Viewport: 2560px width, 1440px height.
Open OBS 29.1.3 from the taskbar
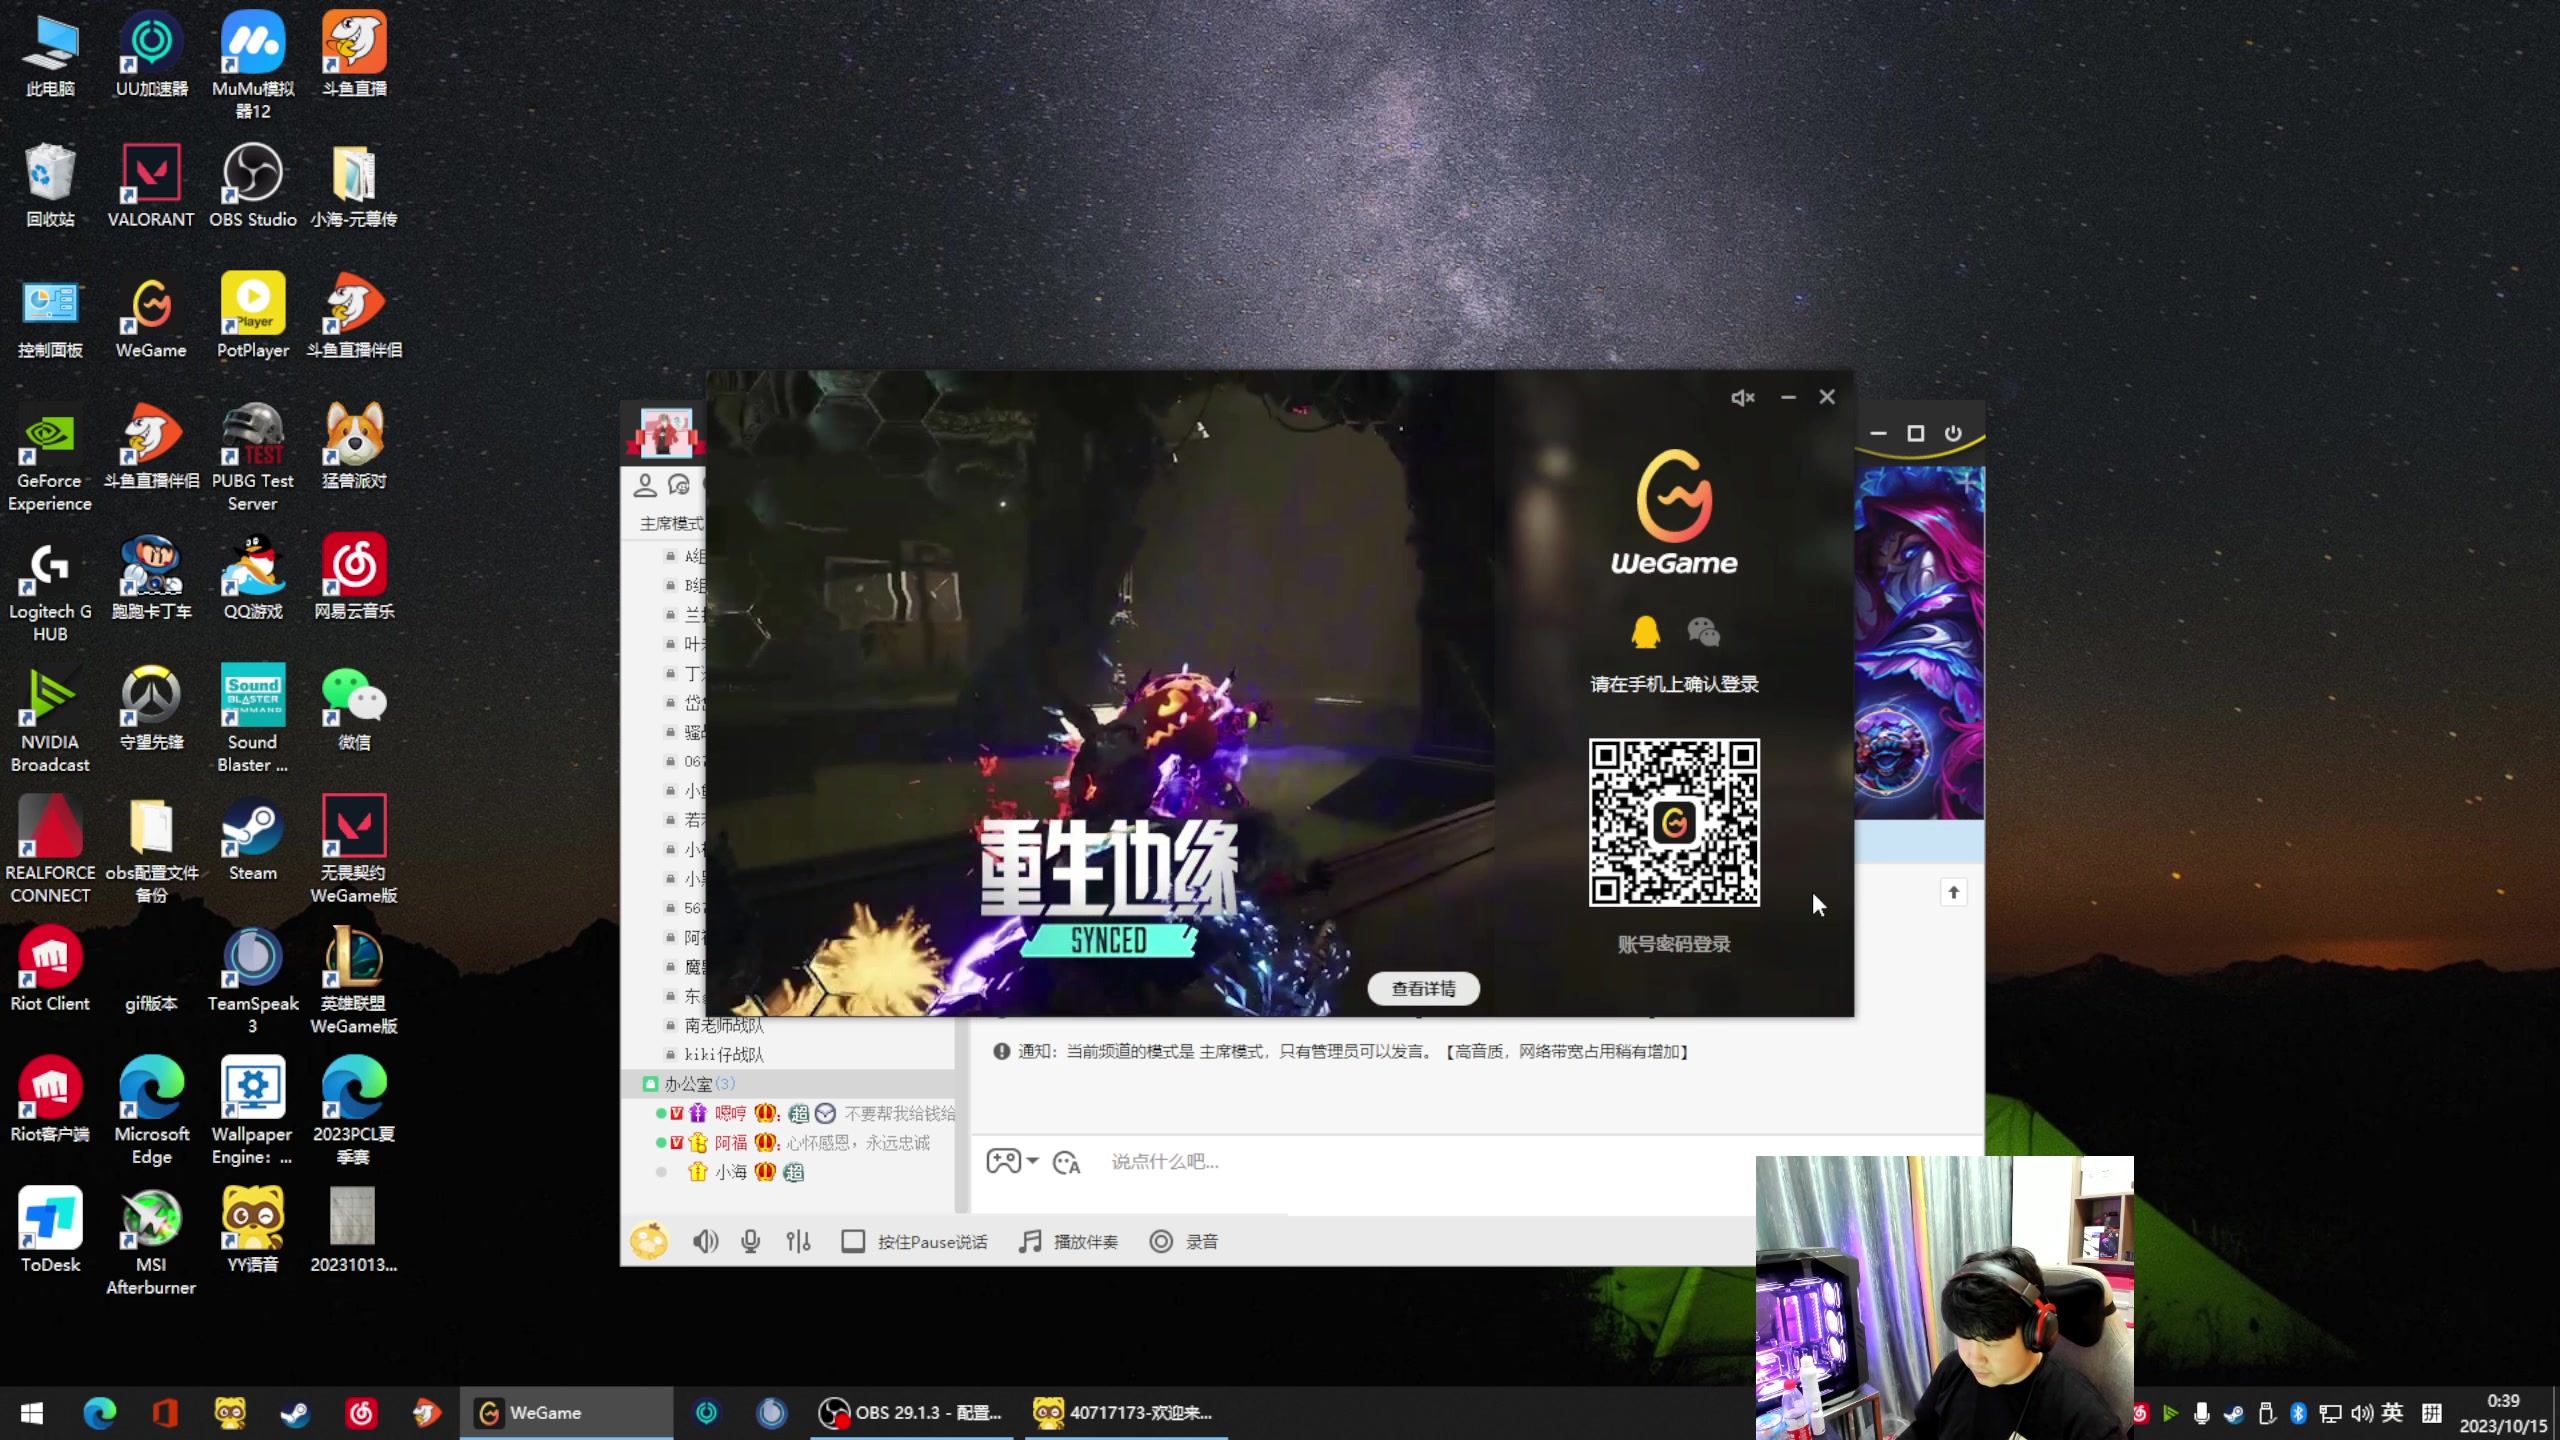click(x=910, y=1412)
